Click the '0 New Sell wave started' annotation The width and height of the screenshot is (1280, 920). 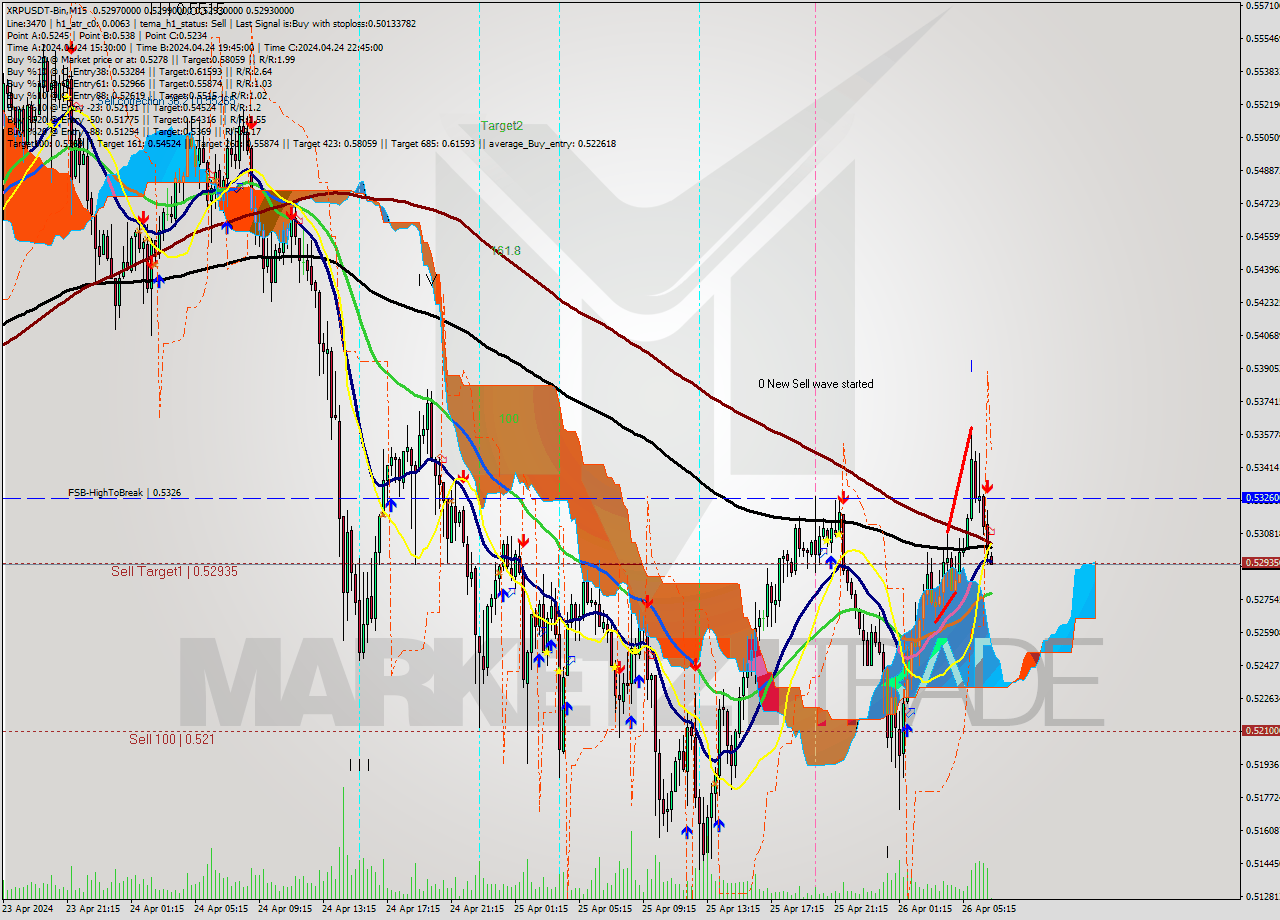(x=815, y=384)
